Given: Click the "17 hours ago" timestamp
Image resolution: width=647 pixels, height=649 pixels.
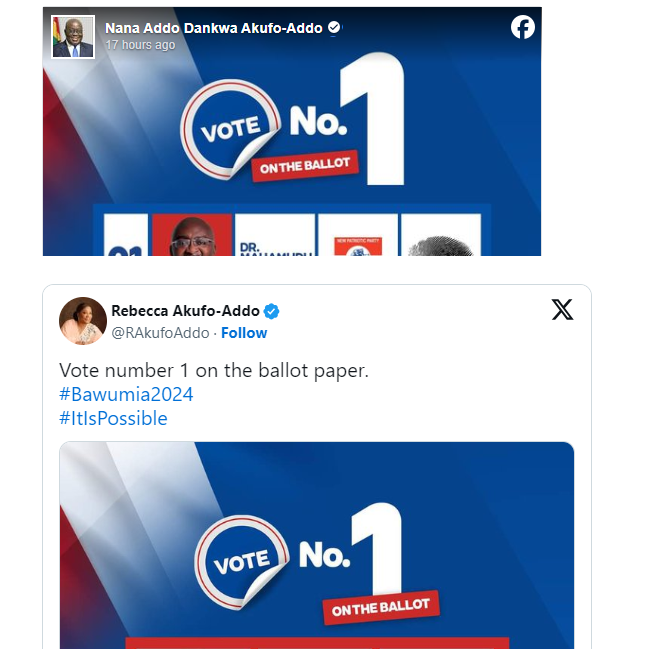Looking at the screenshot, I should tap(140, 45).
